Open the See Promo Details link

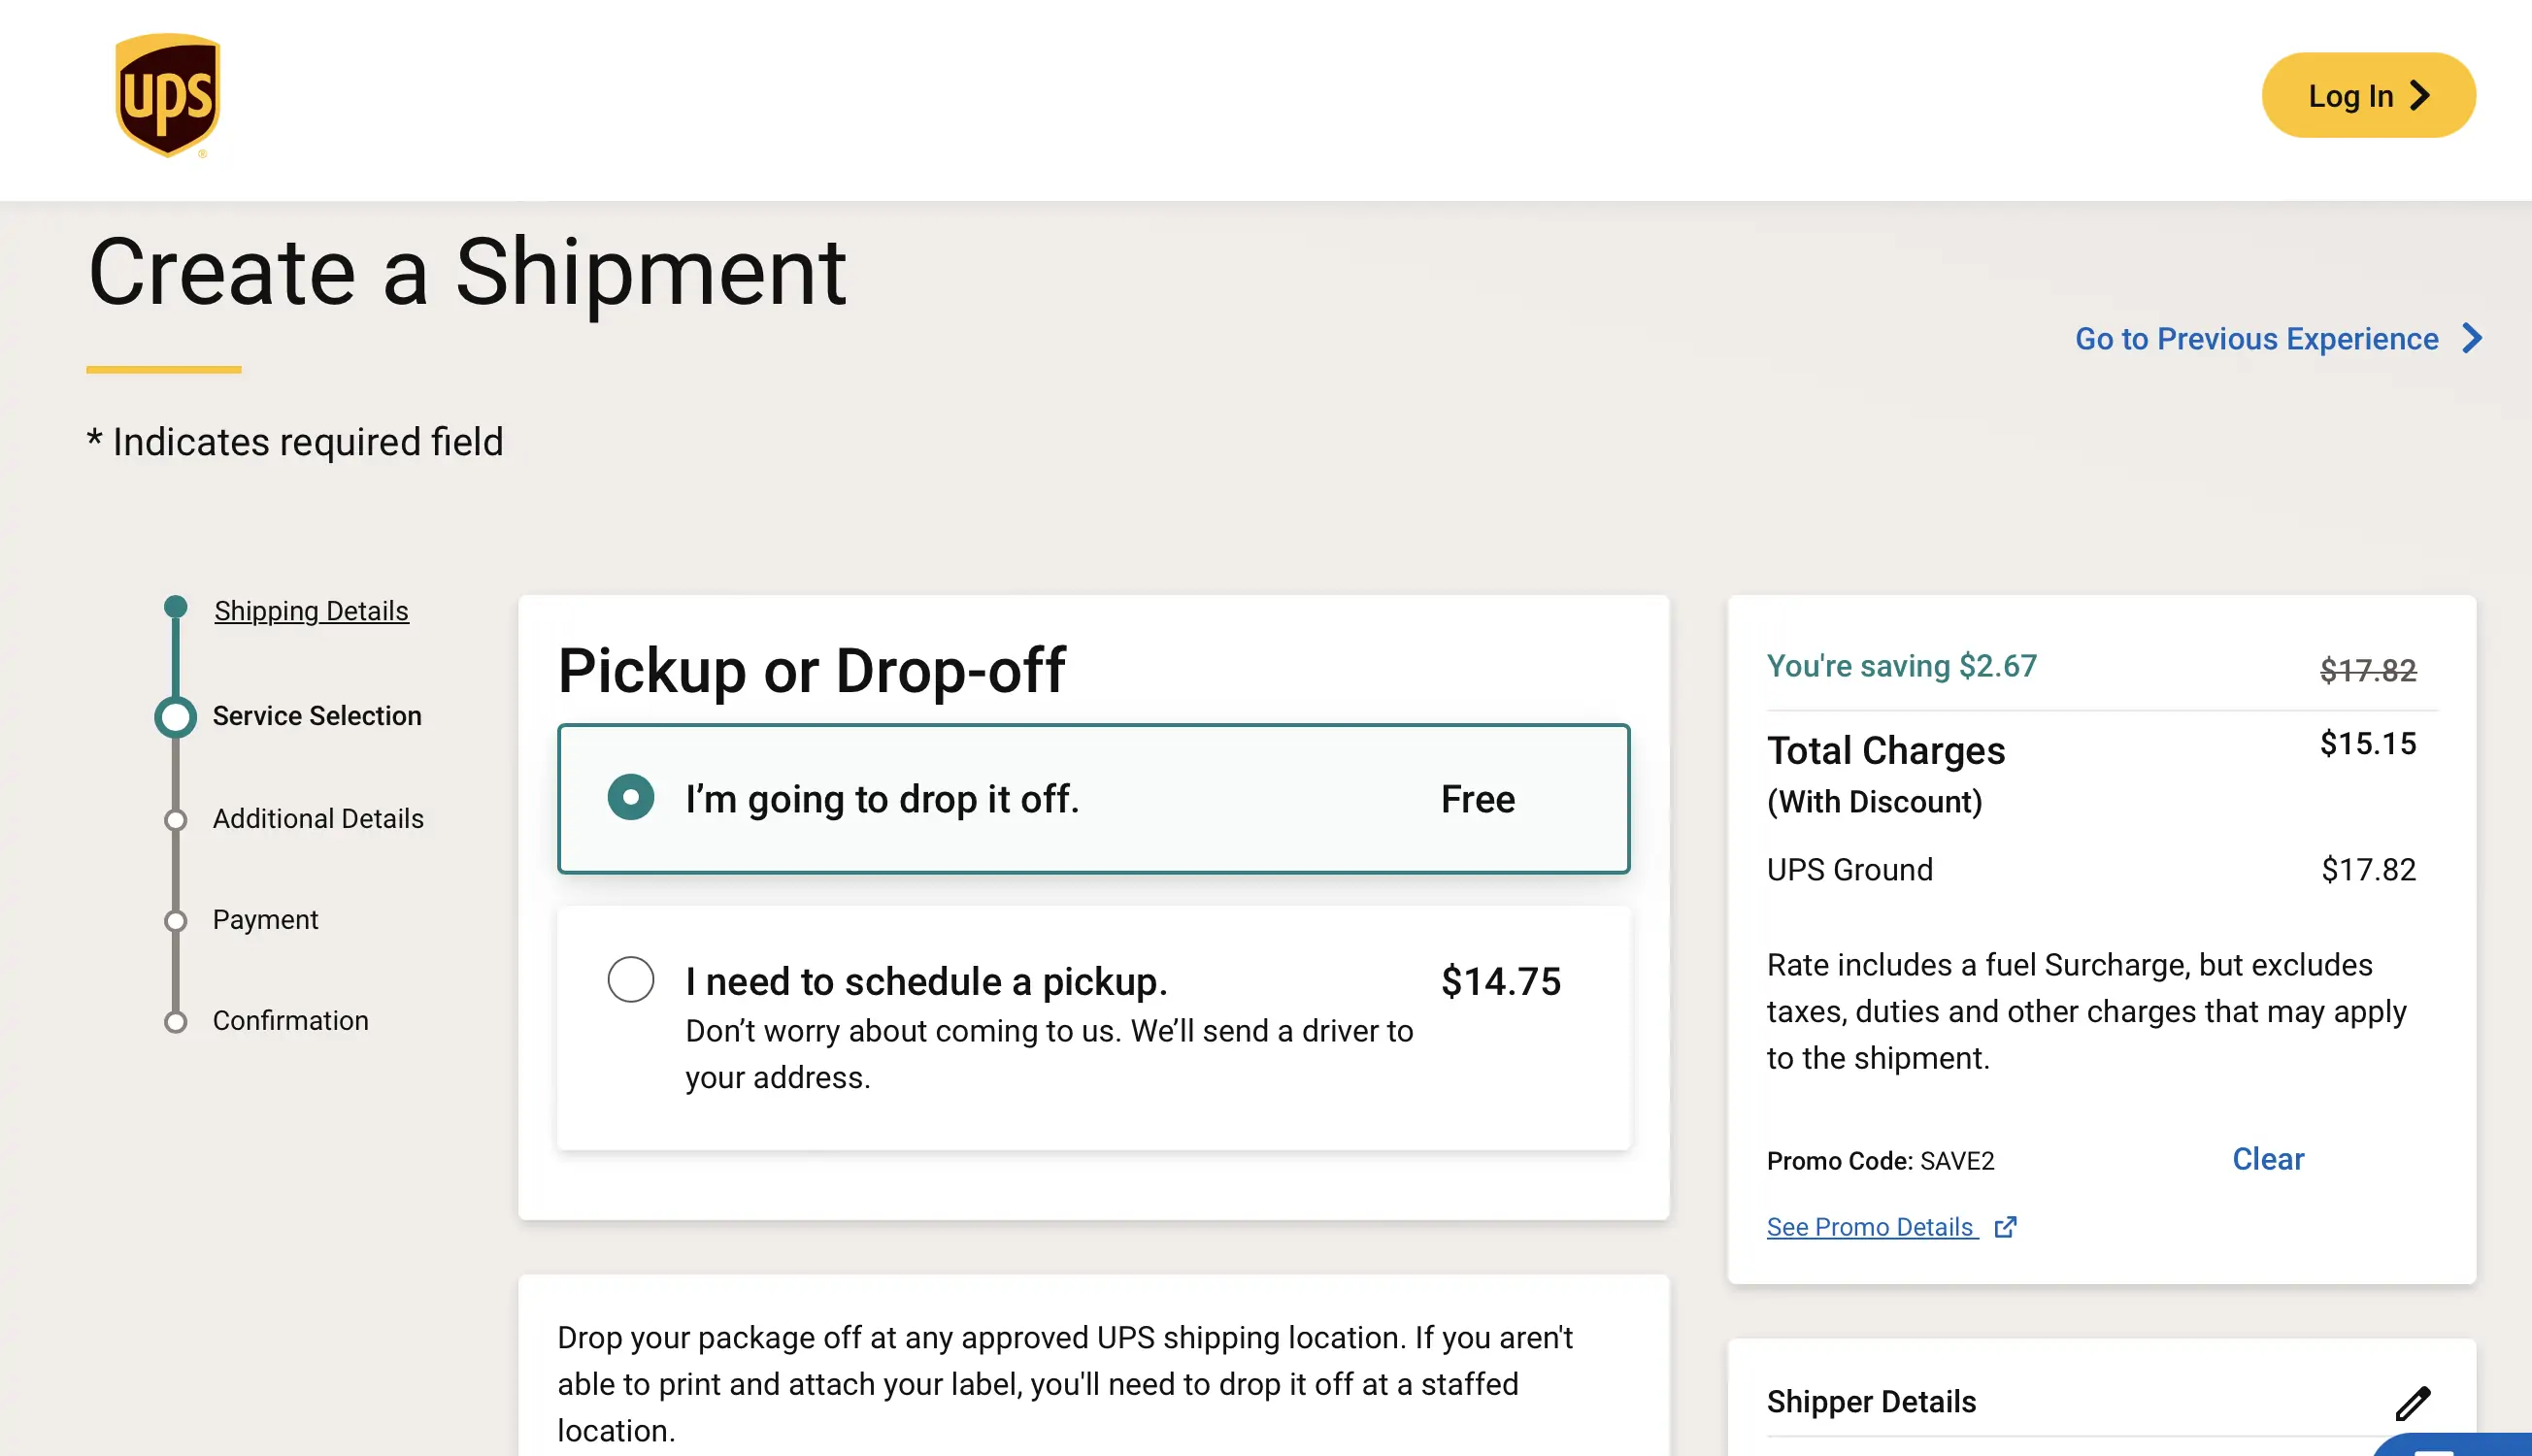point(1871,1227)
